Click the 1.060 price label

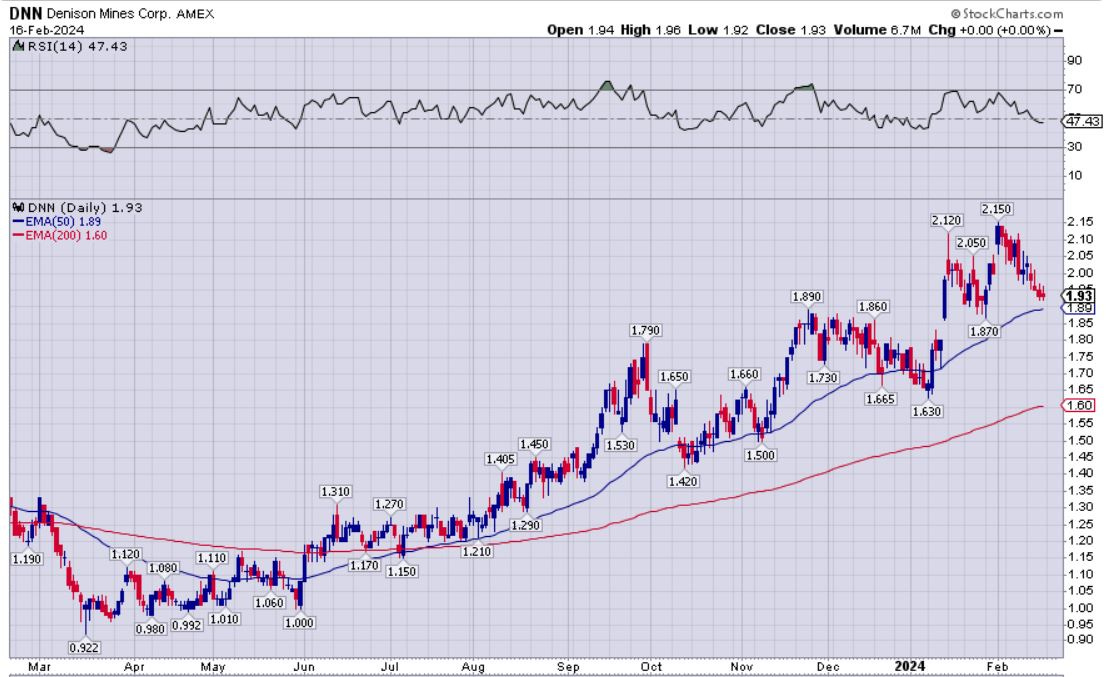point(269,603)
